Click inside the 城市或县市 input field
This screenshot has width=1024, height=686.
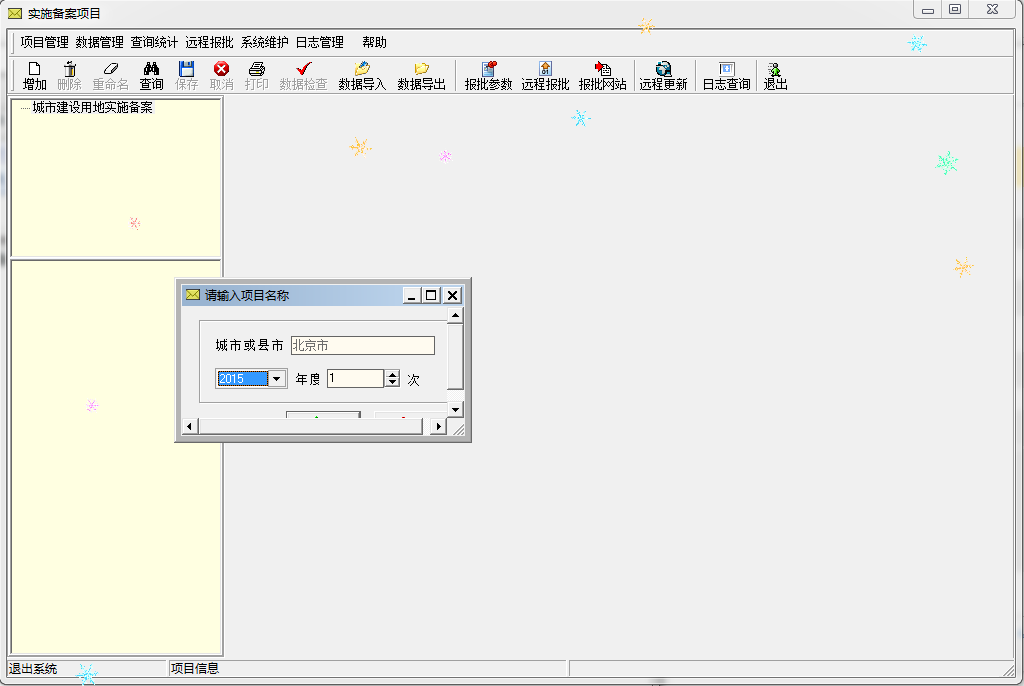pyautogui.click(x=363, y=345)
